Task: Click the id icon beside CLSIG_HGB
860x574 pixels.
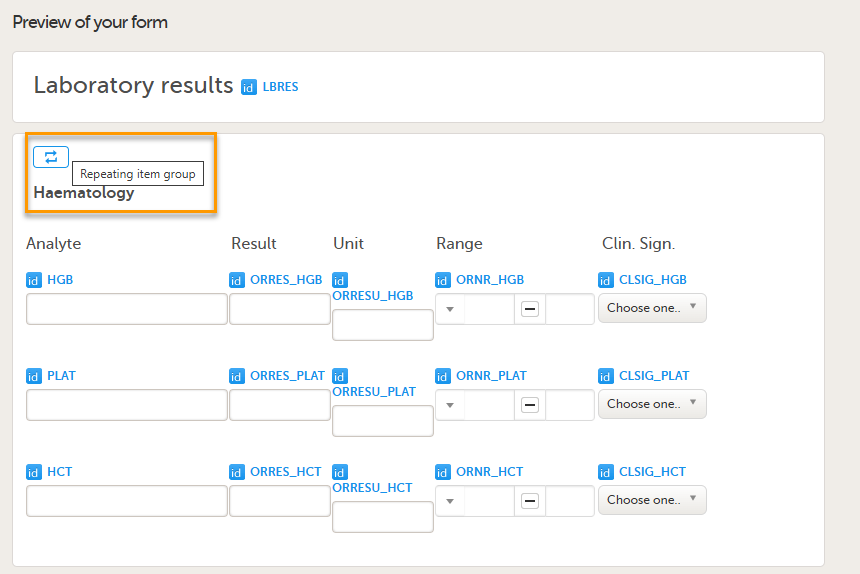Action: pyautogui.click(x=606, y=280)
